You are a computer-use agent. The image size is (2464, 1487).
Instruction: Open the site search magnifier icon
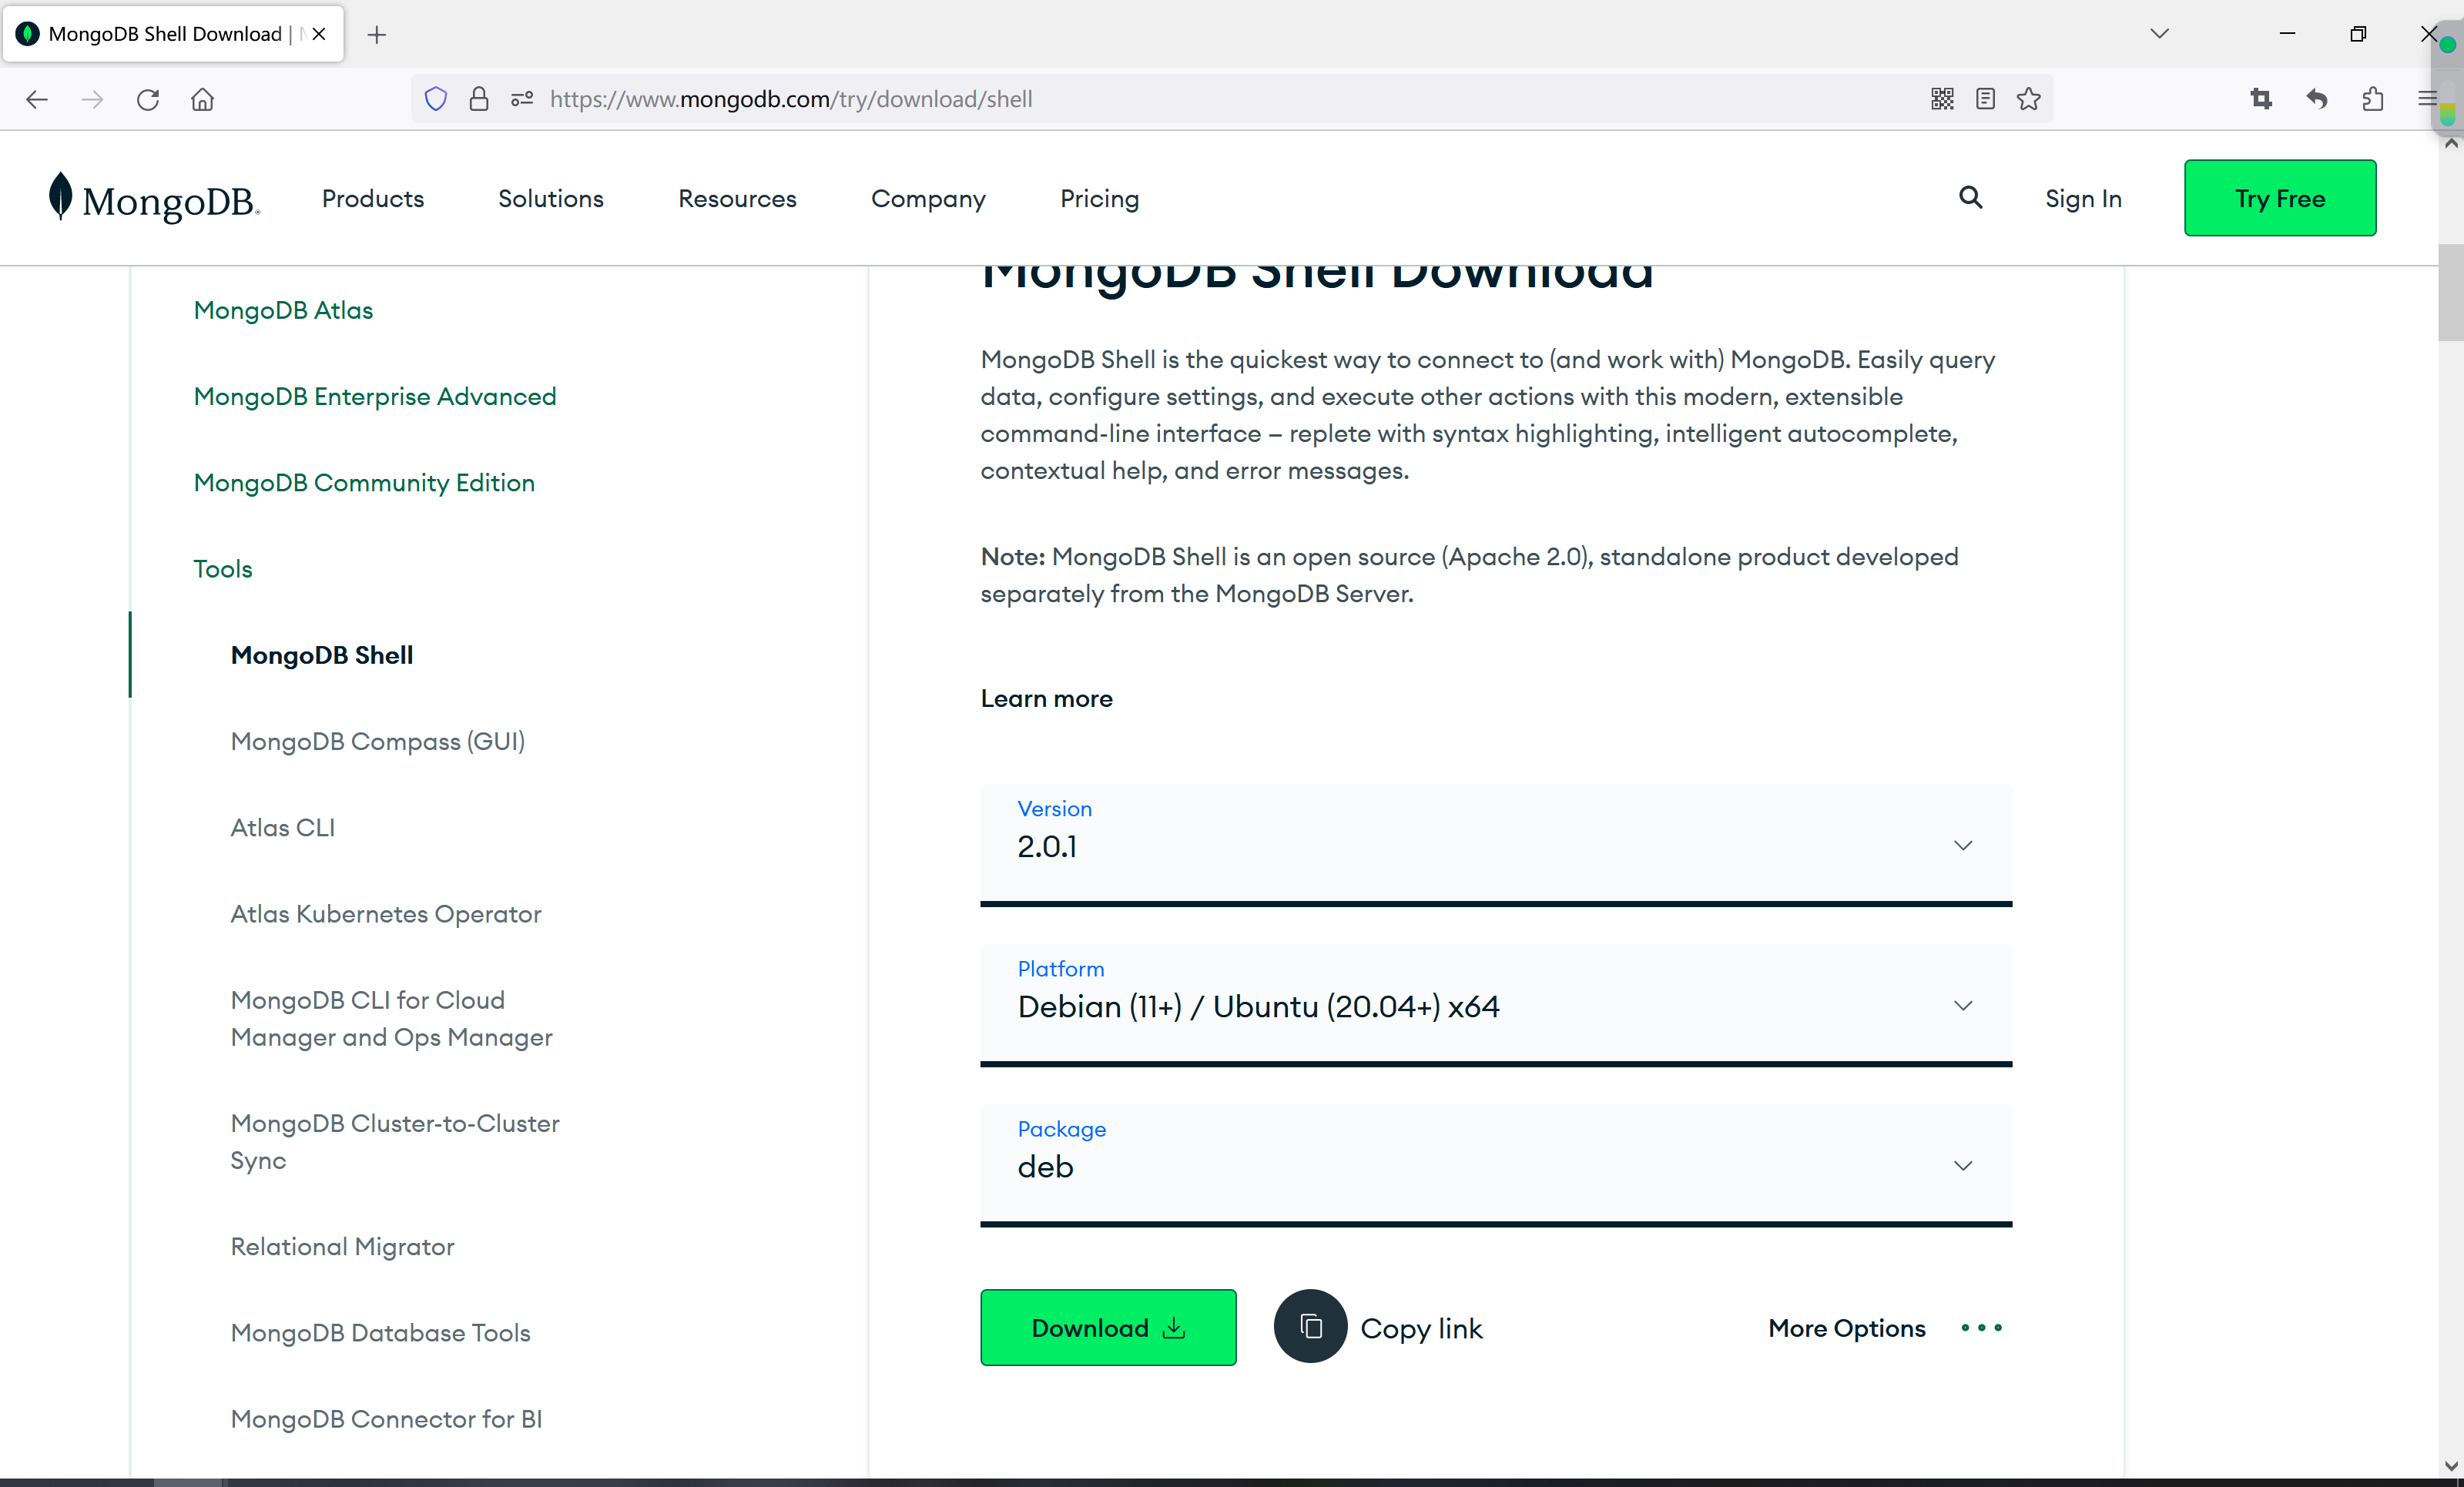coord(1970,197)
